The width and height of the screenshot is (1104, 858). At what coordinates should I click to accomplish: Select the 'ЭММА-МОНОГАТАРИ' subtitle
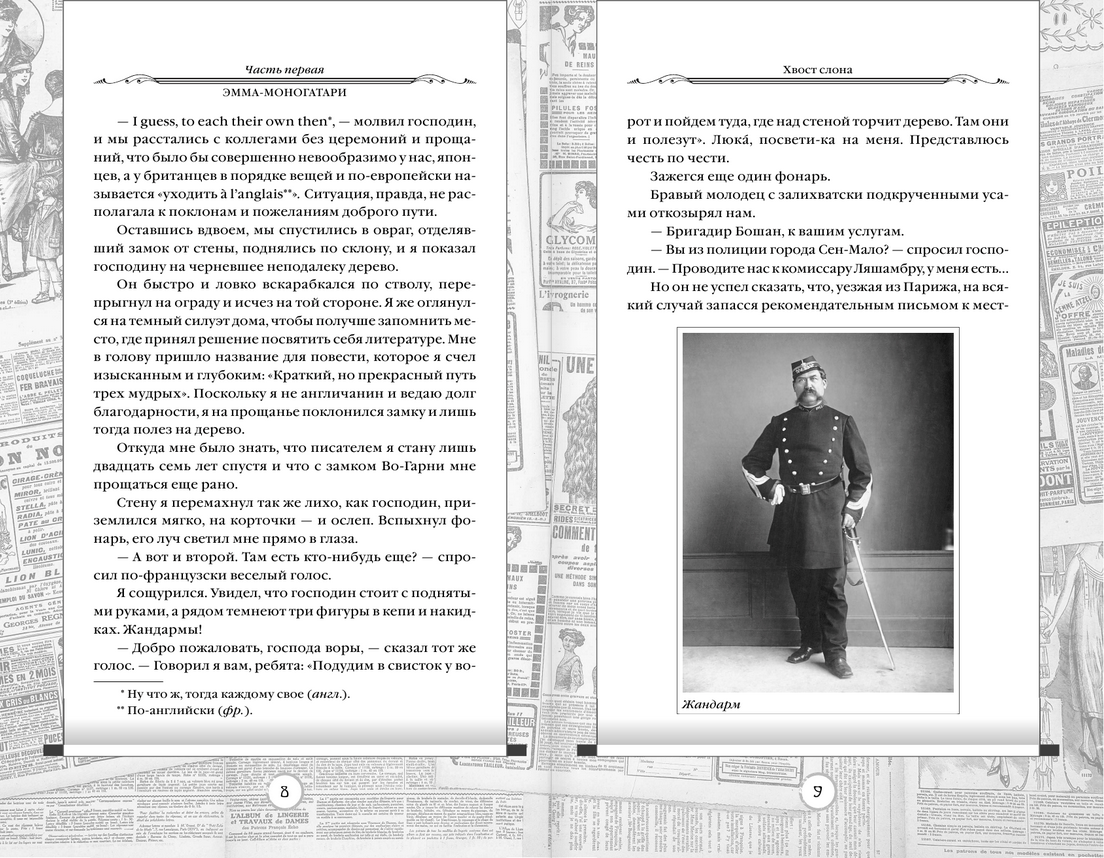pyautogui.click(x=285, y=92)
